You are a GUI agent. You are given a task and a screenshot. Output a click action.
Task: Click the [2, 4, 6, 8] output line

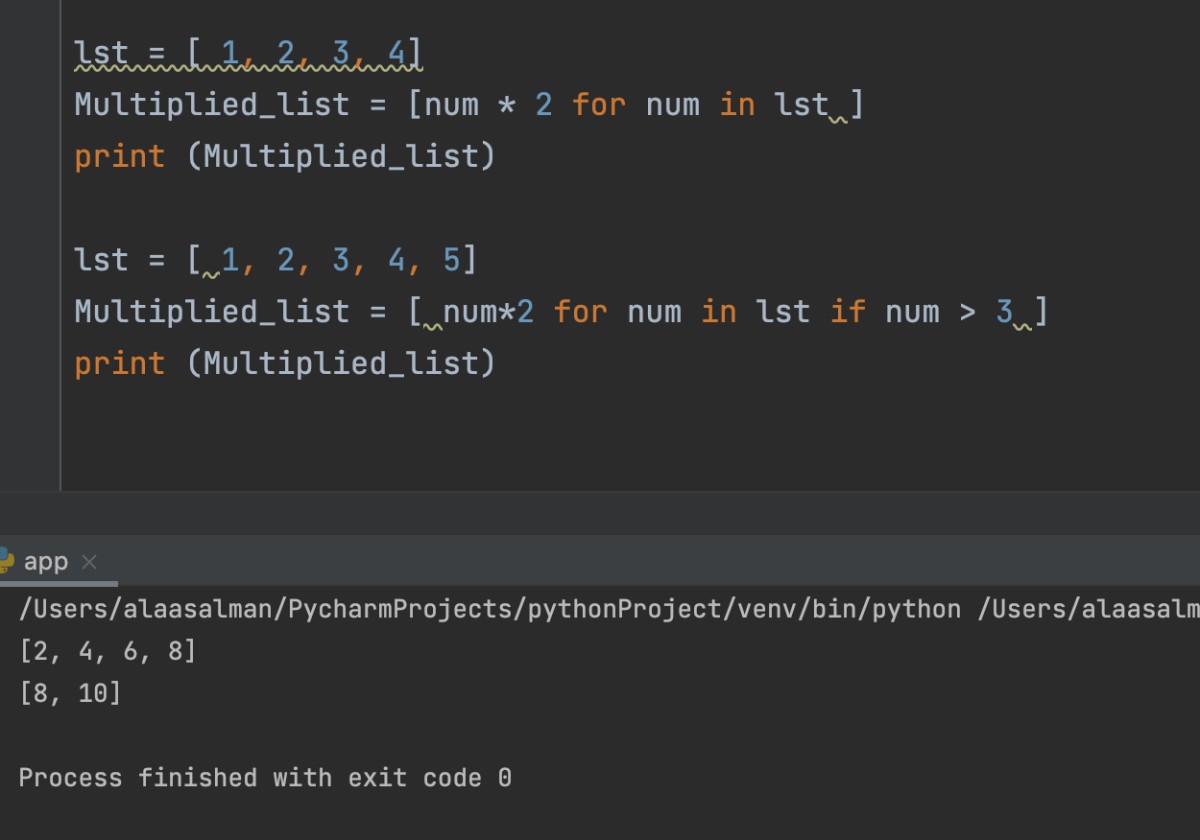[x=108, y=651]
